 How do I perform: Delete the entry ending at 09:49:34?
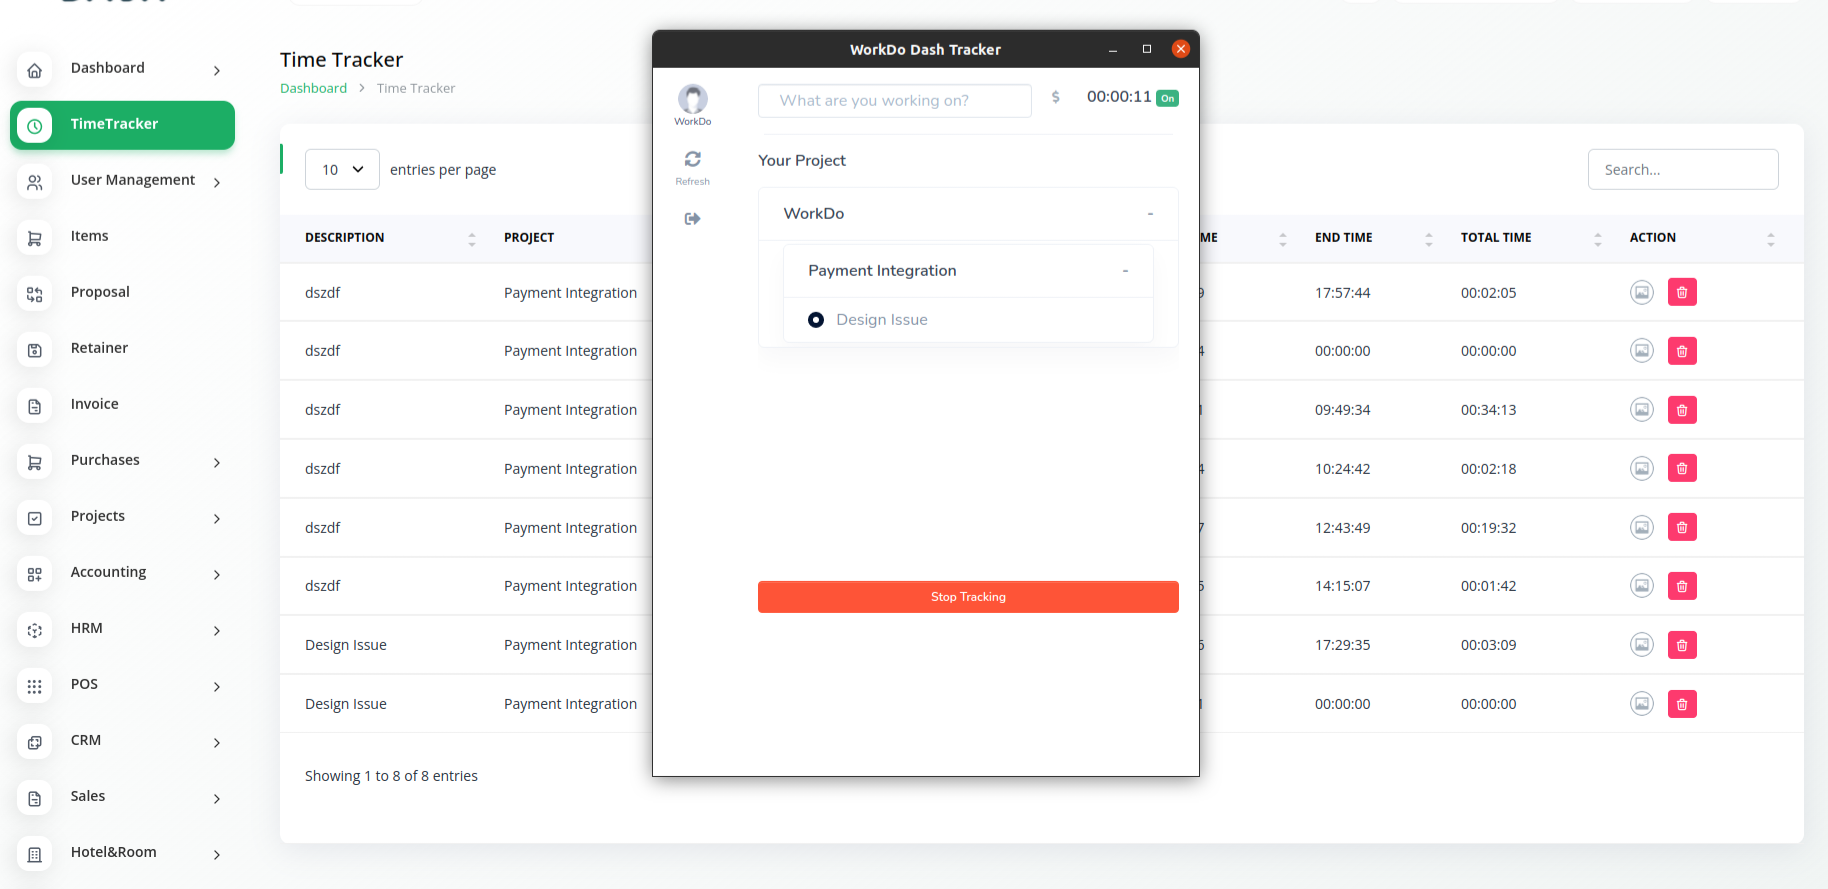click(1682, 410)
